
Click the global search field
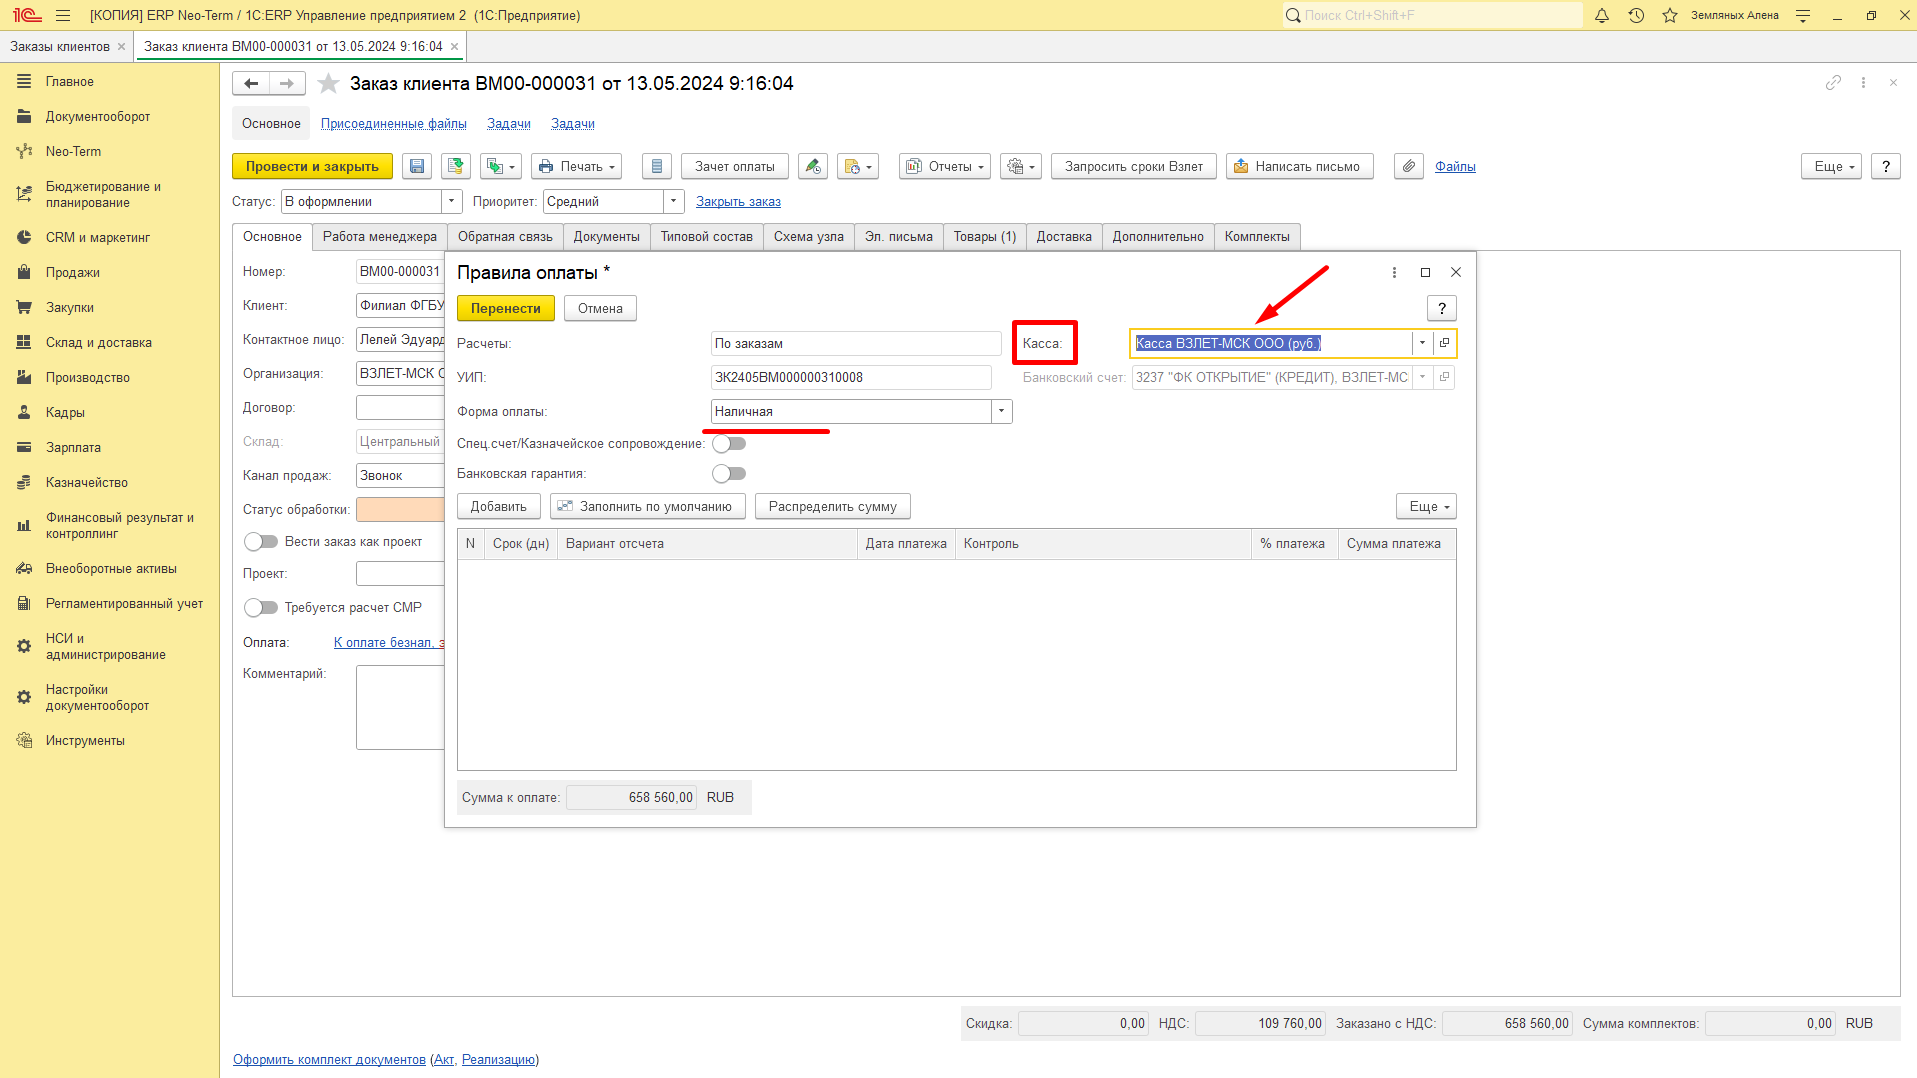(x=1432, y=15)
